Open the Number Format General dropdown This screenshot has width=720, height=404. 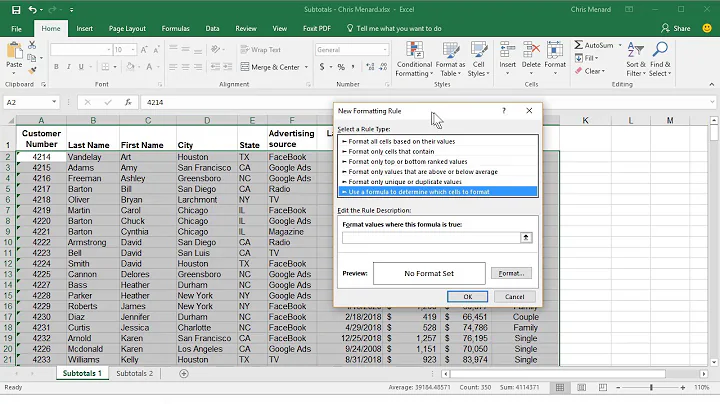[x=385, y=50]
